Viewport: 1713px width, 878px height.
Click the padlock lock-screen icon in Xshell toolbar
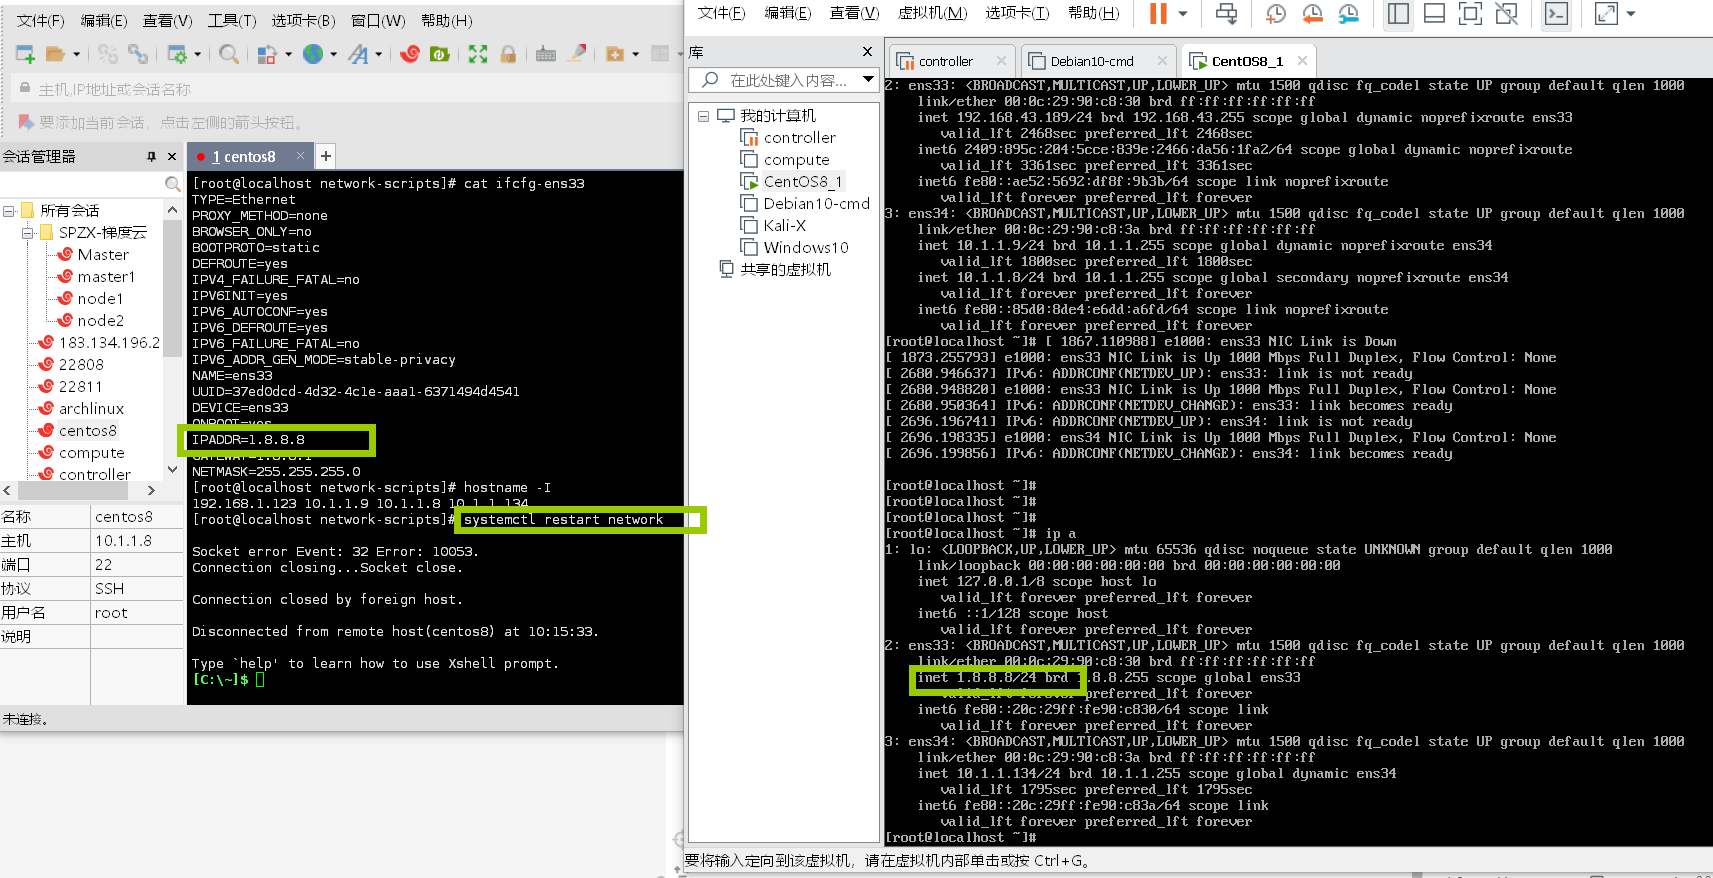pyautogui.click(x=508, y=54)
